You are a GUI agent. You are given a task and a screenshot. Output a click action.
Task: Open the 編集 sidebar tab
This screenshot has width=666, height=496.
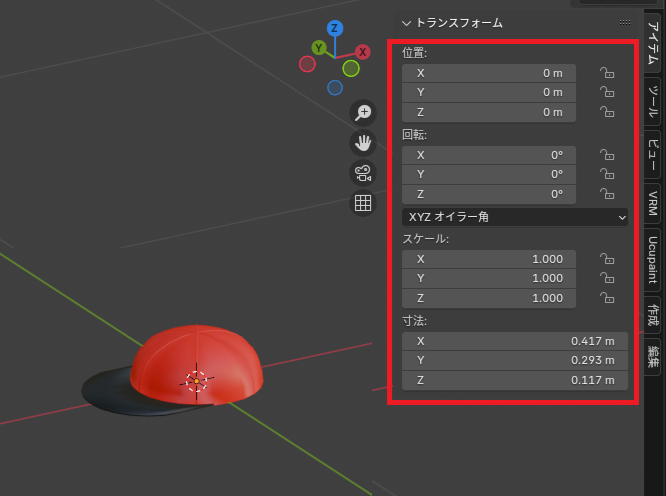point(652,357)
